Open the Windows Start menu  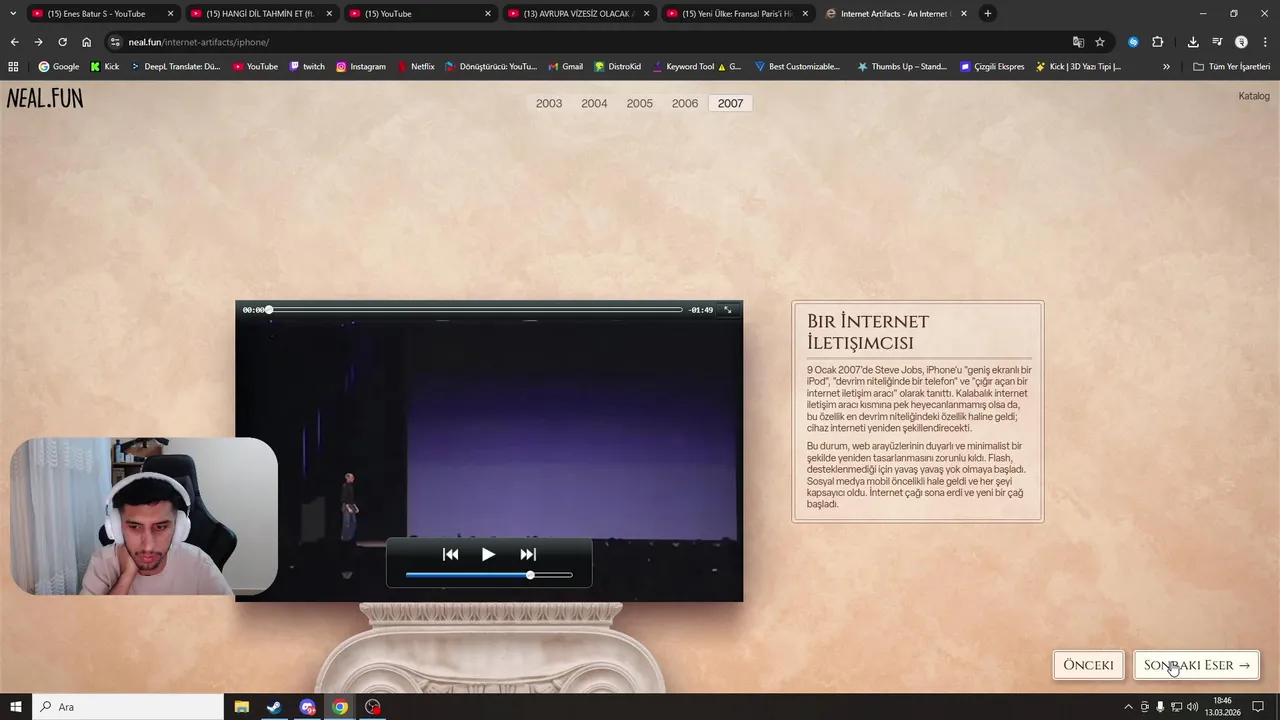click(x=15, y=707)
